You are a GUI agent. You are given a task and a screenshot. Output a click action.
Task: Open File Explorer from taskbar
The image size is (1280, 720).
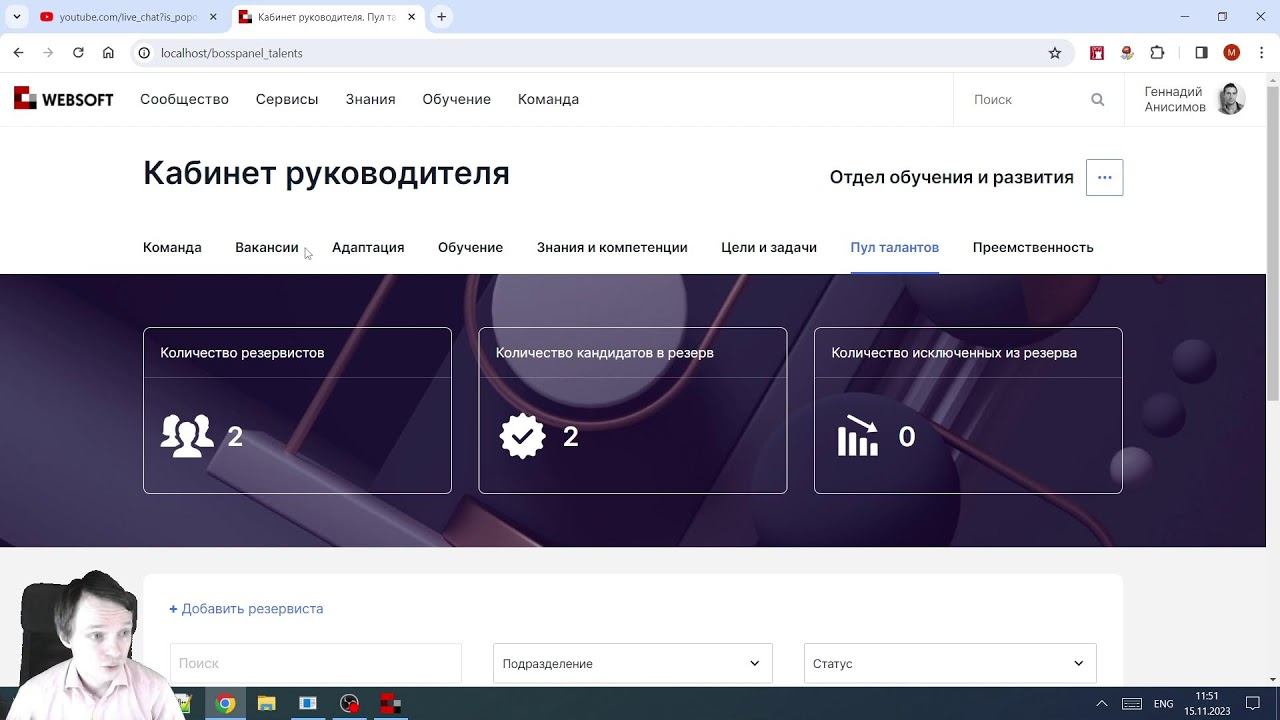(x=267, y=704)
